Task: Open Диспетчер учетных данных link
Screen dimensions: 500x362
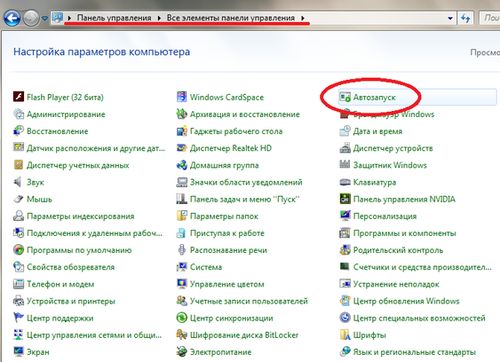Action: coord(78,165)
